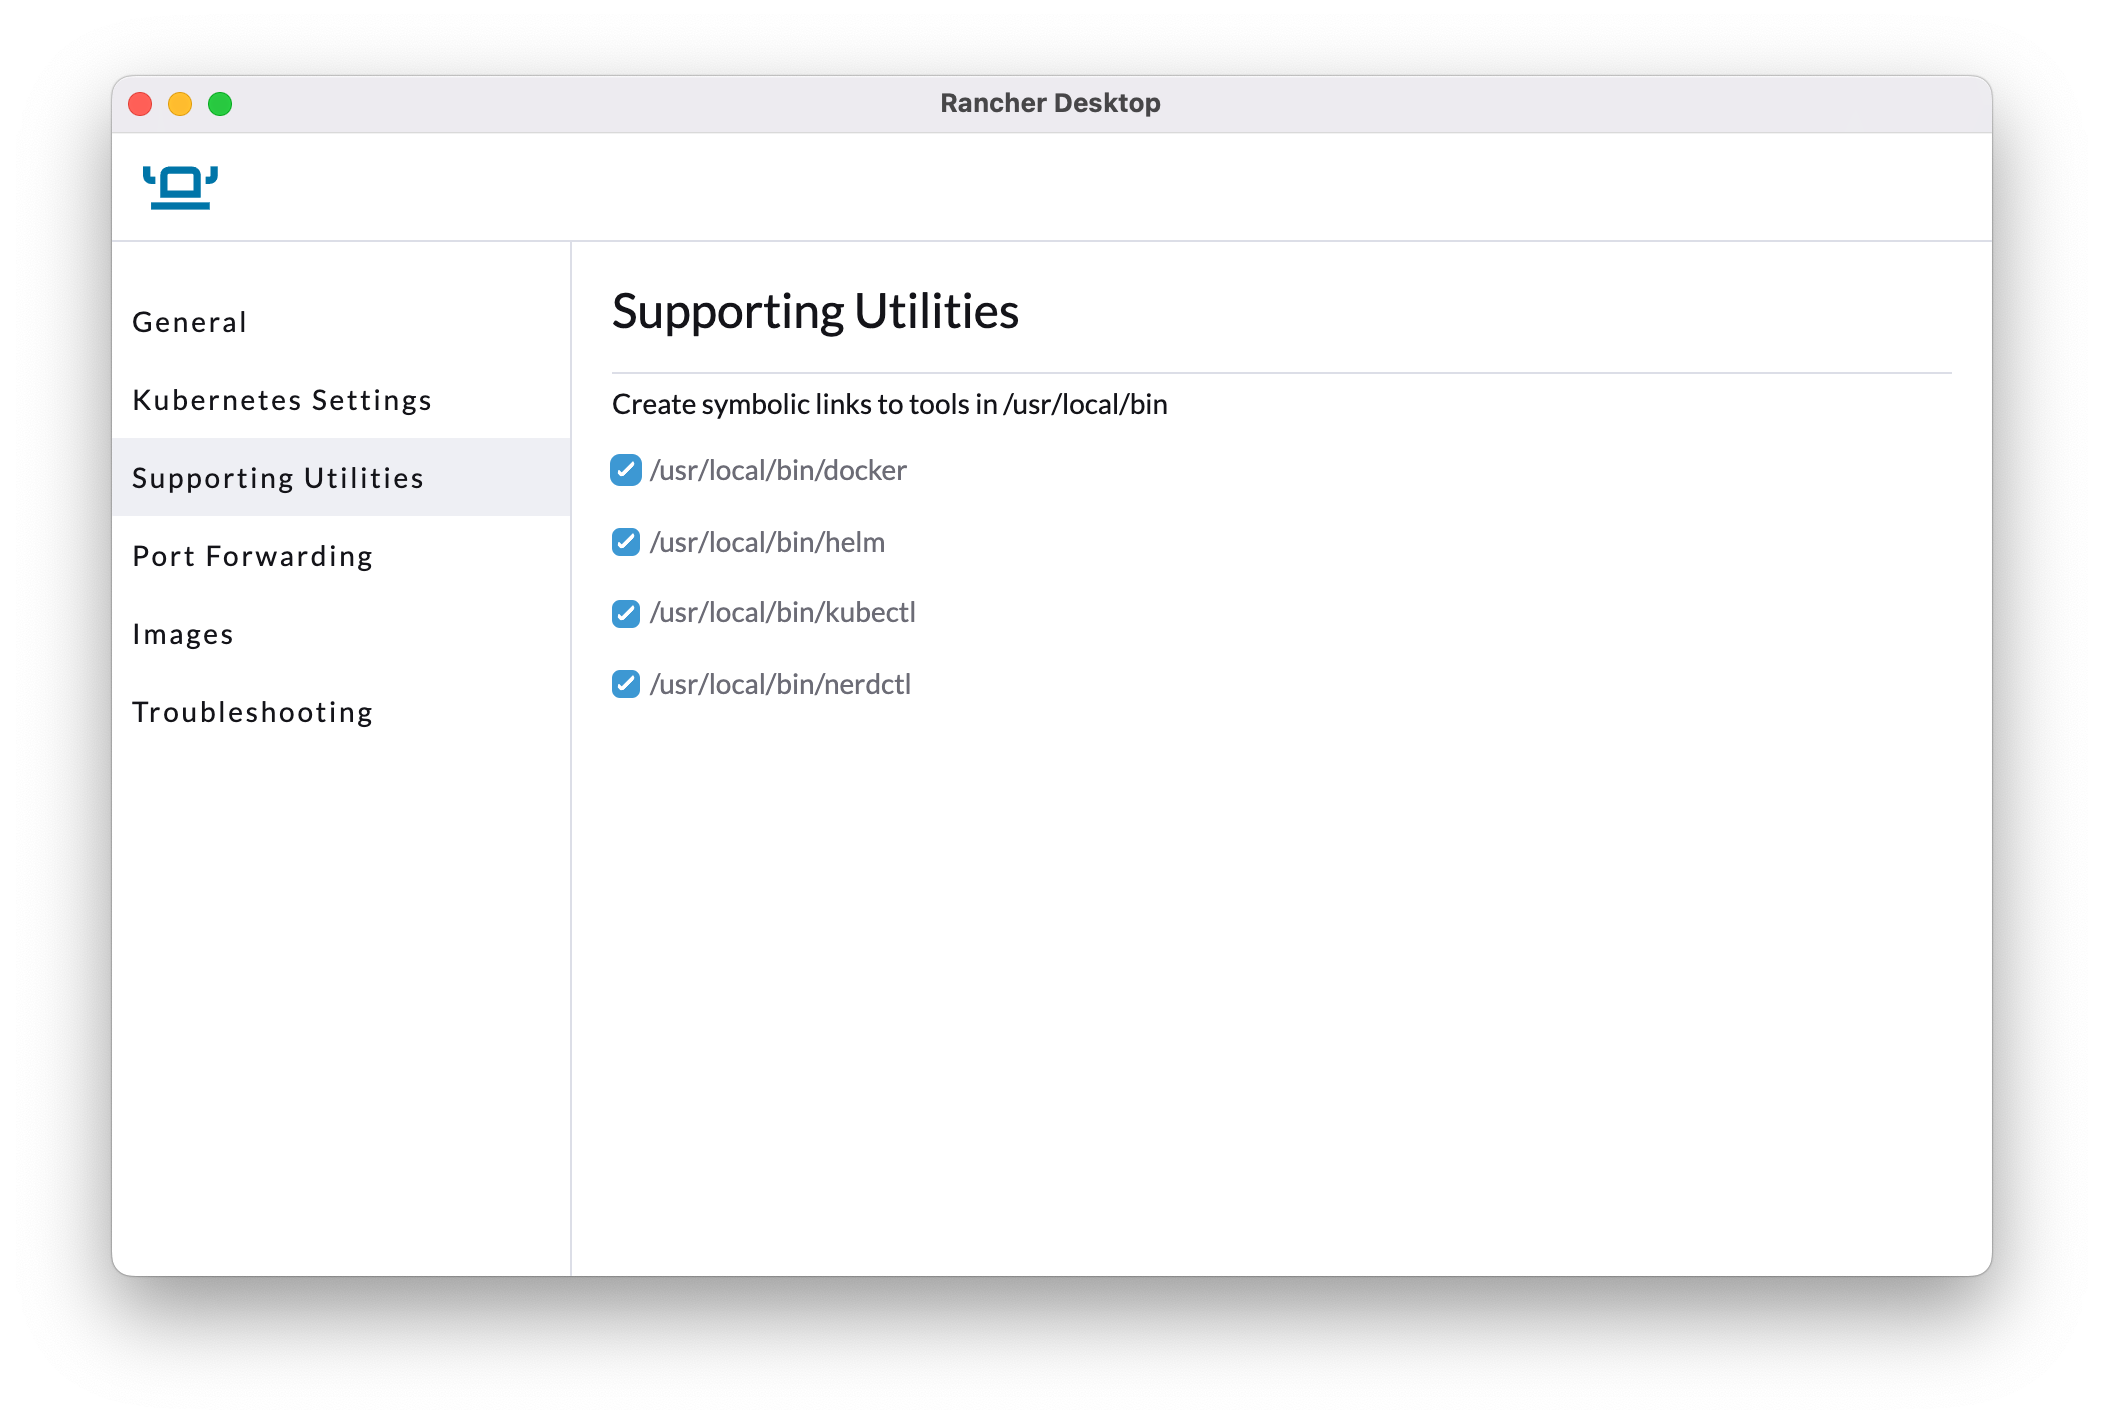
Task: Select the Troubleshooting section
Action: [x=256, y=710]
